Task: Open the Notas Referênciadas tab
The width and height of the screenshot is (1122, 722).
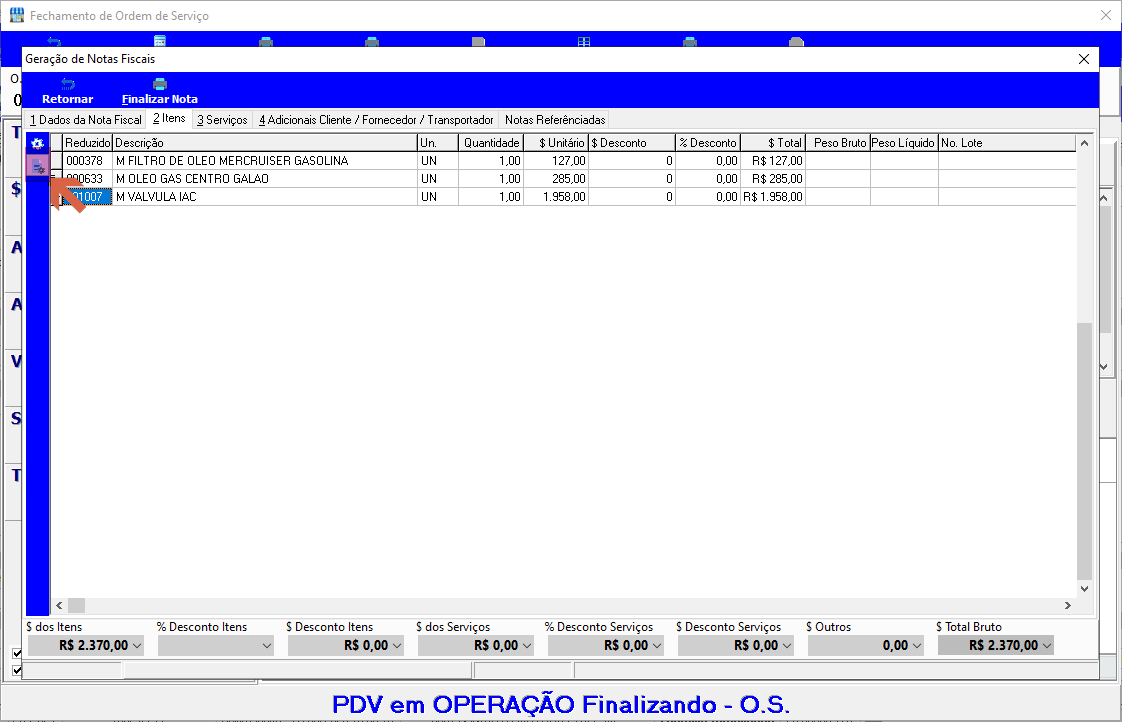Action: coord(555,119)
